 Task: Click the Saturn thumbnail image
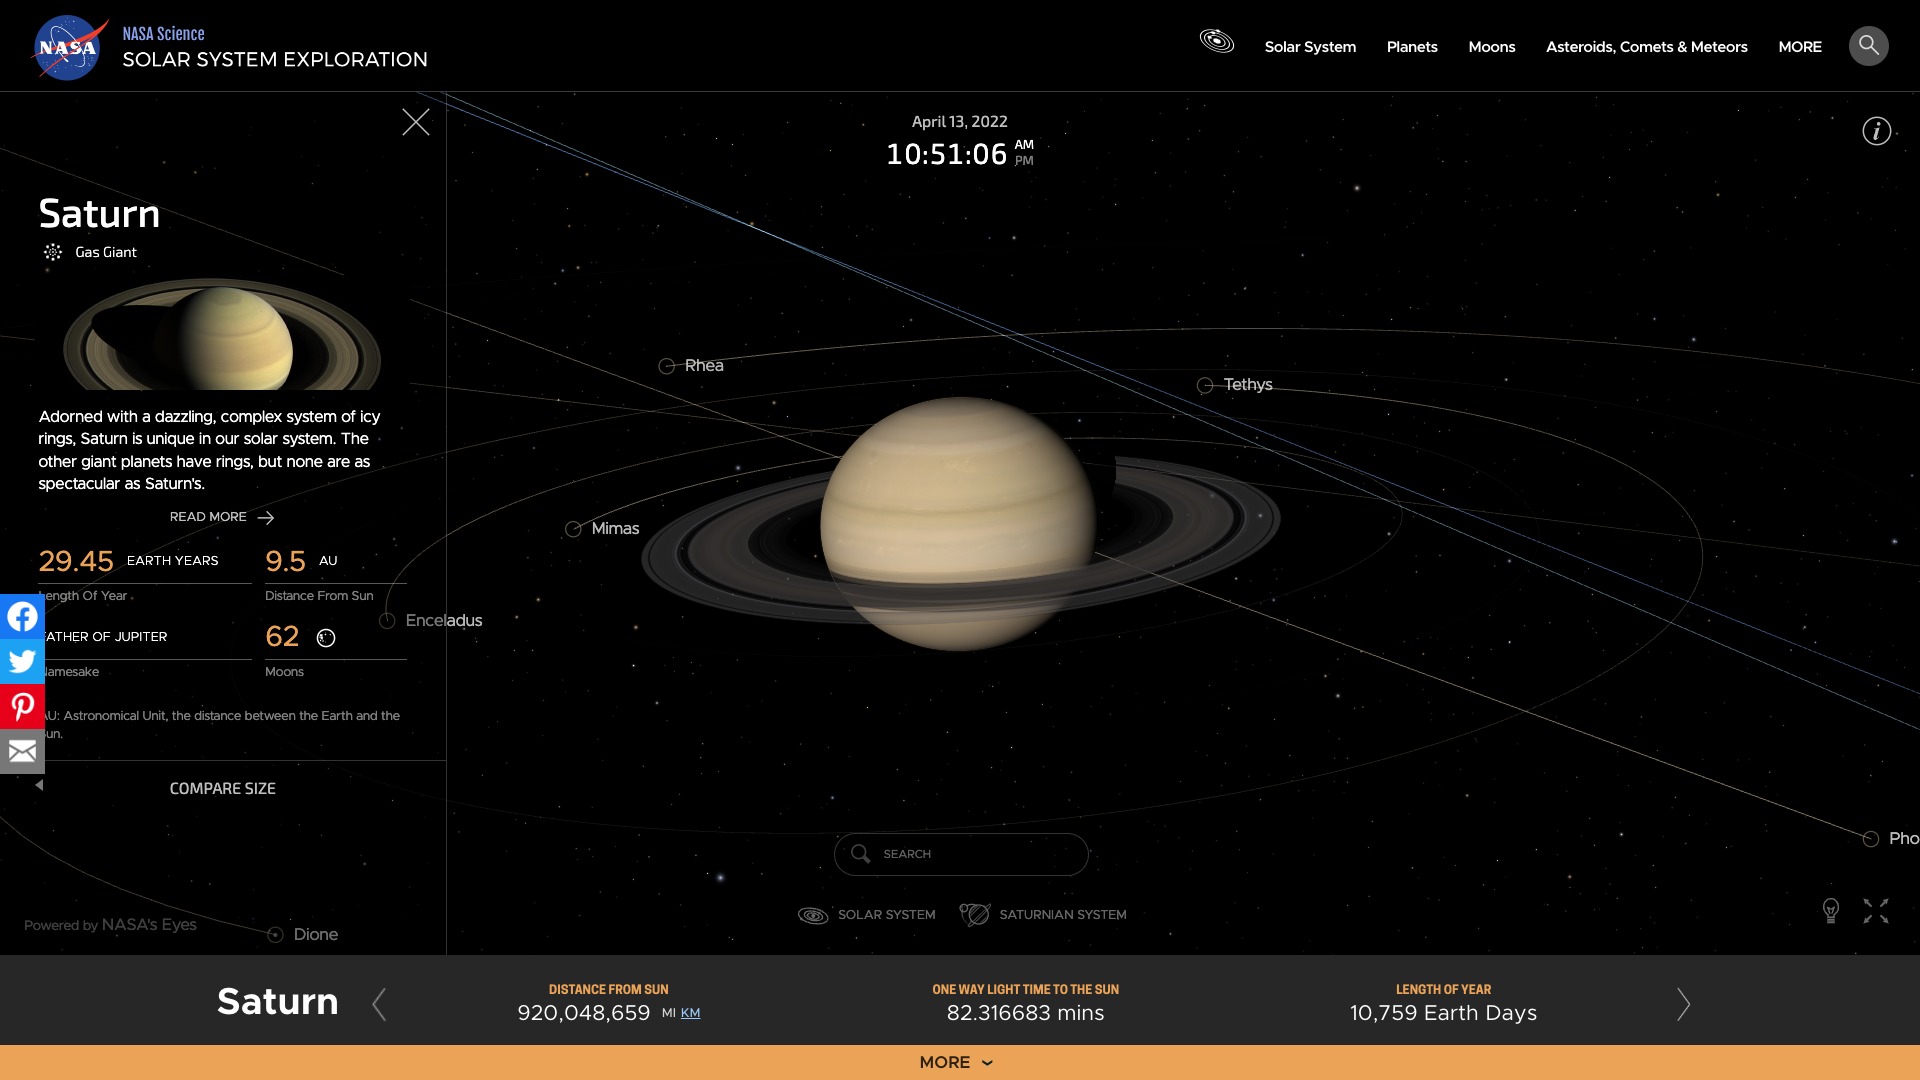222,334
